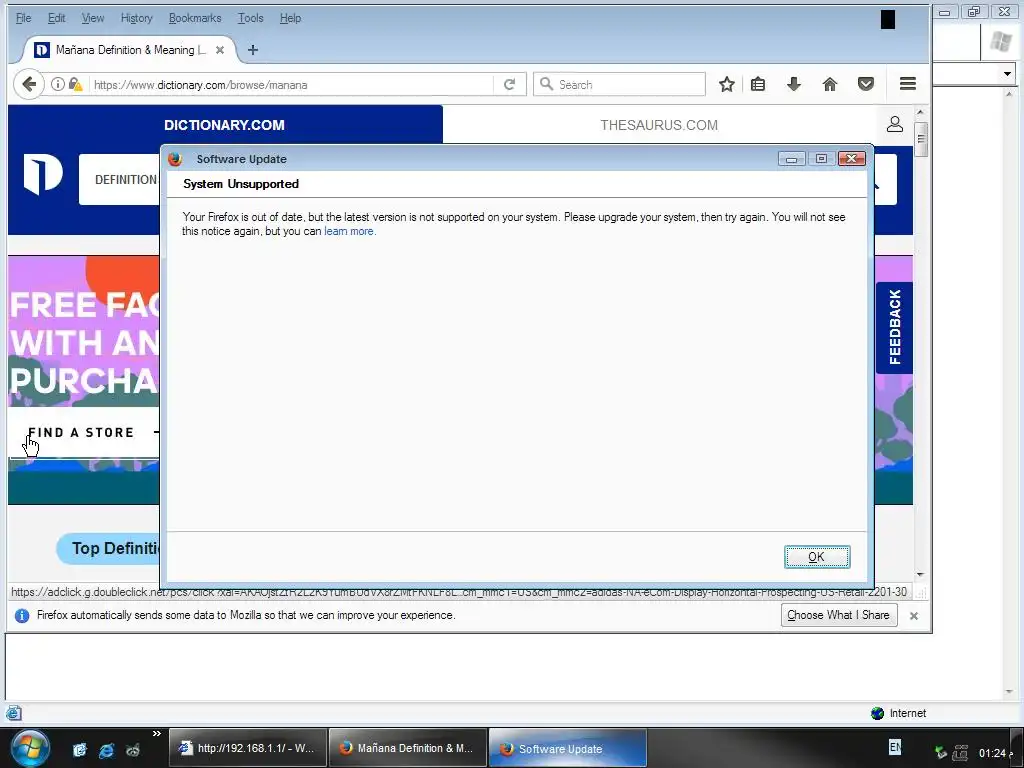The image size is (1024, 768).
Task: Click the padlock warning icon
Action: [x=76, y=84]
